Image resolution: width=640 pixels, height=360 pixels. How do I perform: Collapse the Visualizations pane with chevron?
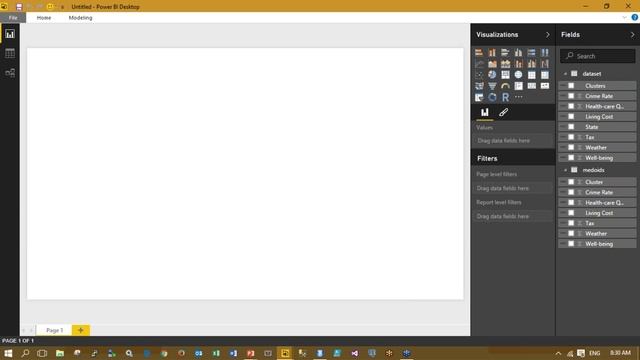click(x=548, y=35)
